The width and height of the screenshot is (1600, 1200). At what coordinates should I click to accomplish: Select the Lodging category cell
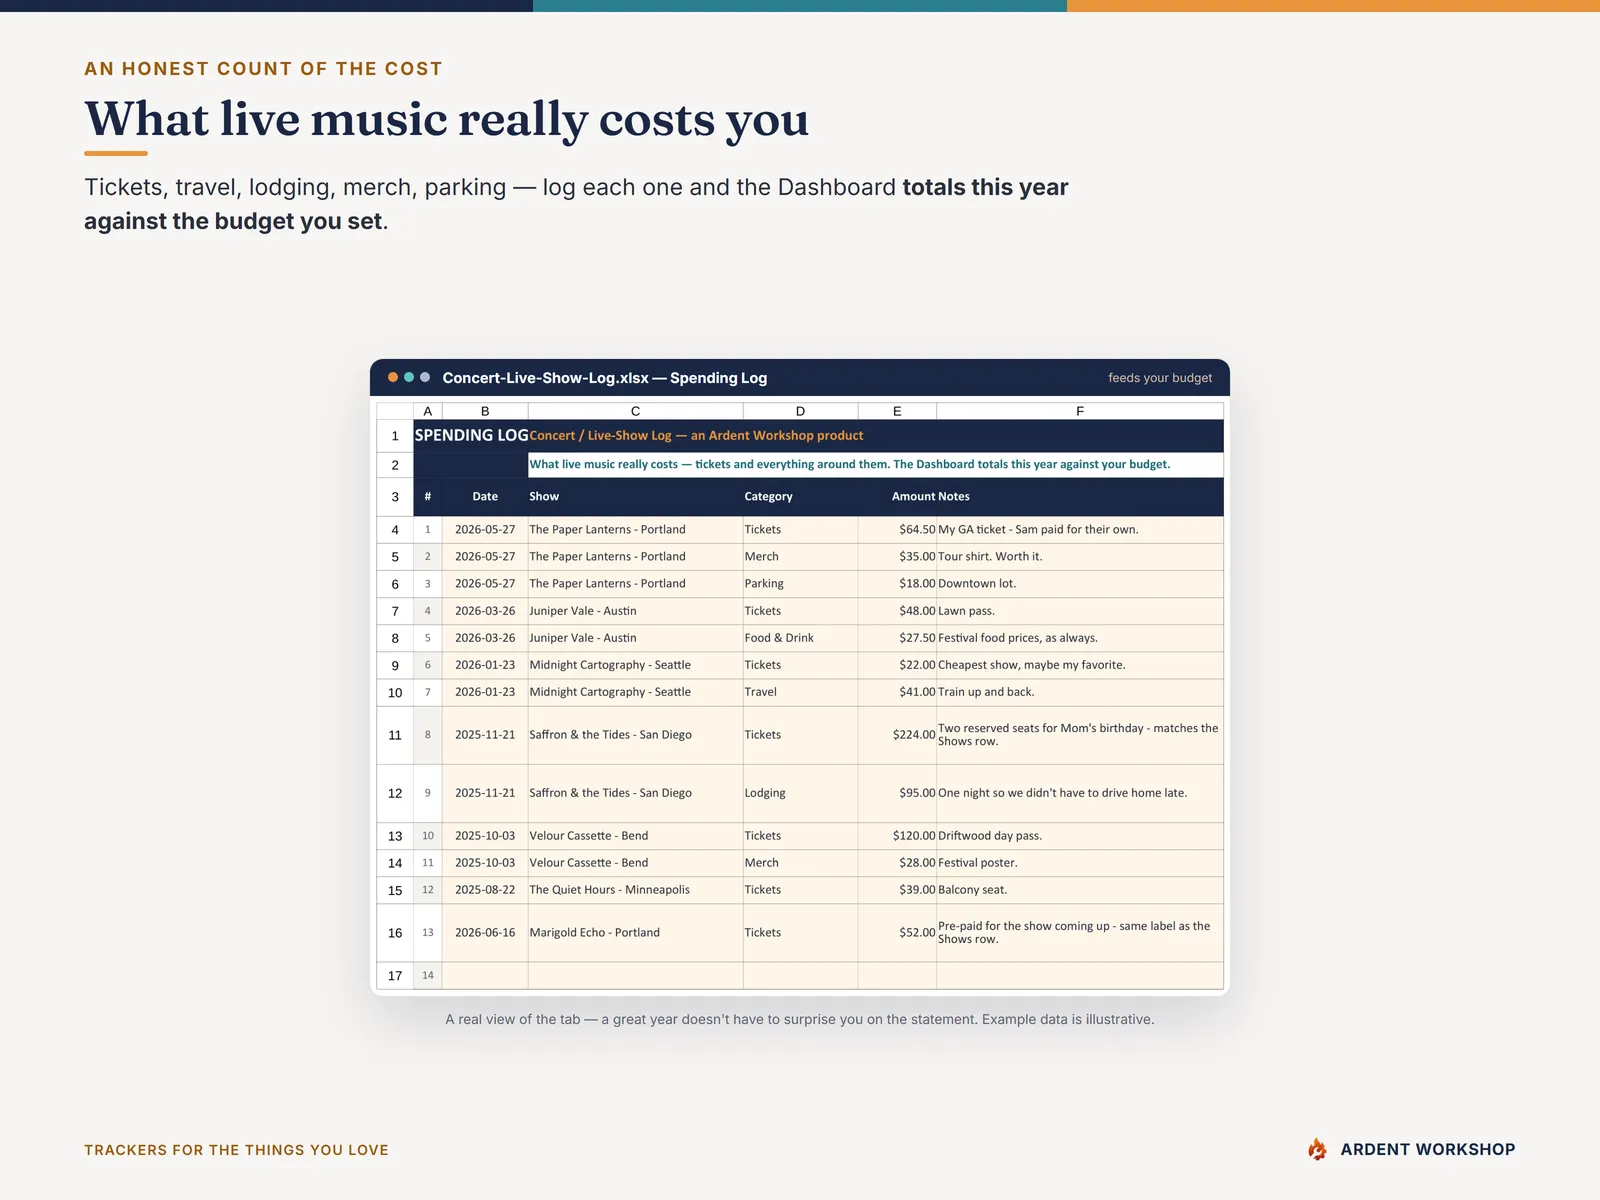click(800, 793)
